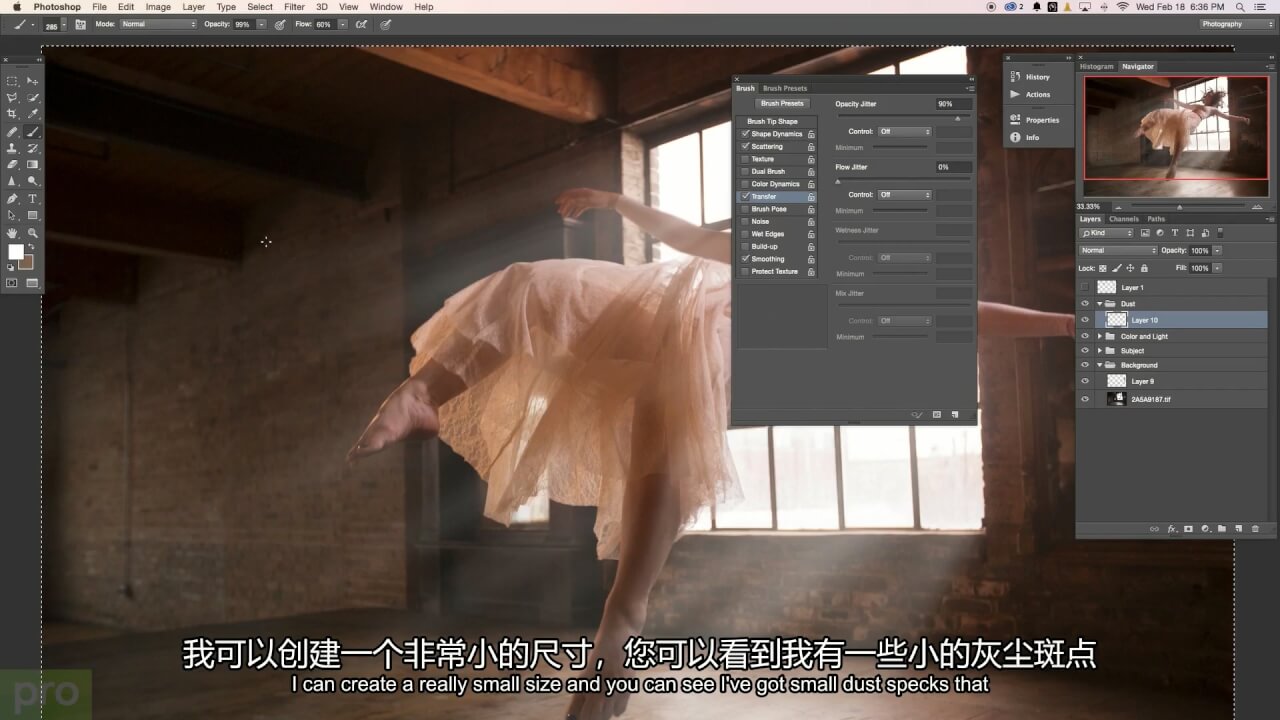
Task: Select the Dodge tool
Action: [32, 181]
